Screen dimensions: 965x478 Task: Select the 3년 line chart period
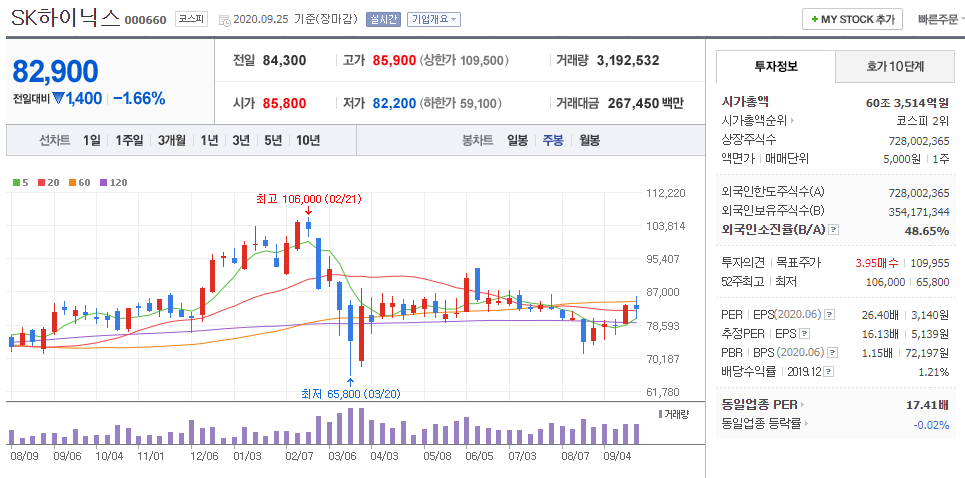[241, 140]
